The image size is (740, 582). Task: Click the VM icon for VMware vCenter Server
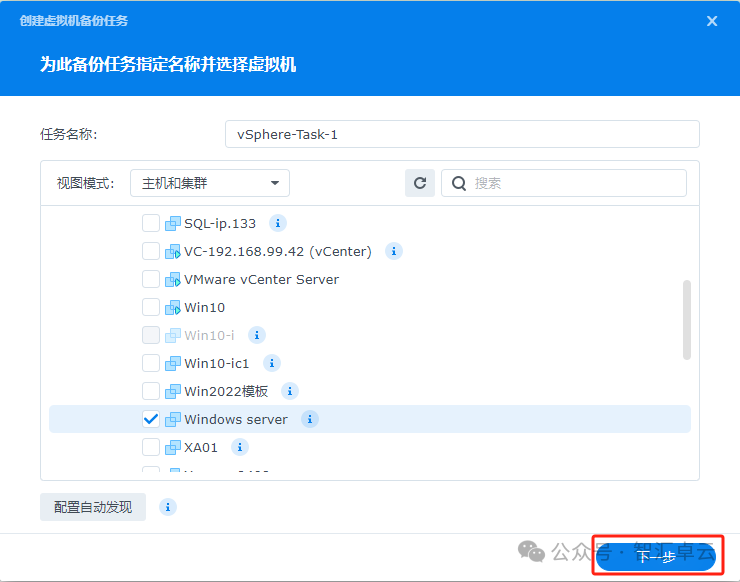point(173,279)
